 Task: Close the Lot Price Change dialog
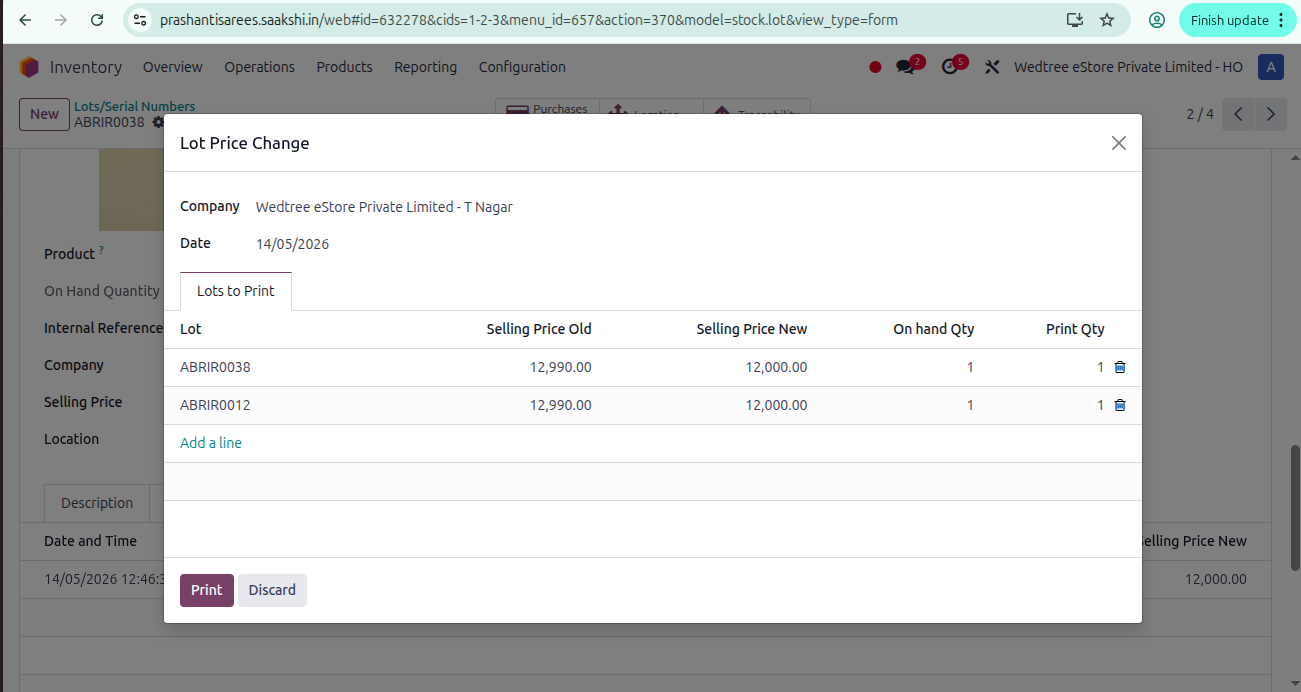click(1119, 143)
